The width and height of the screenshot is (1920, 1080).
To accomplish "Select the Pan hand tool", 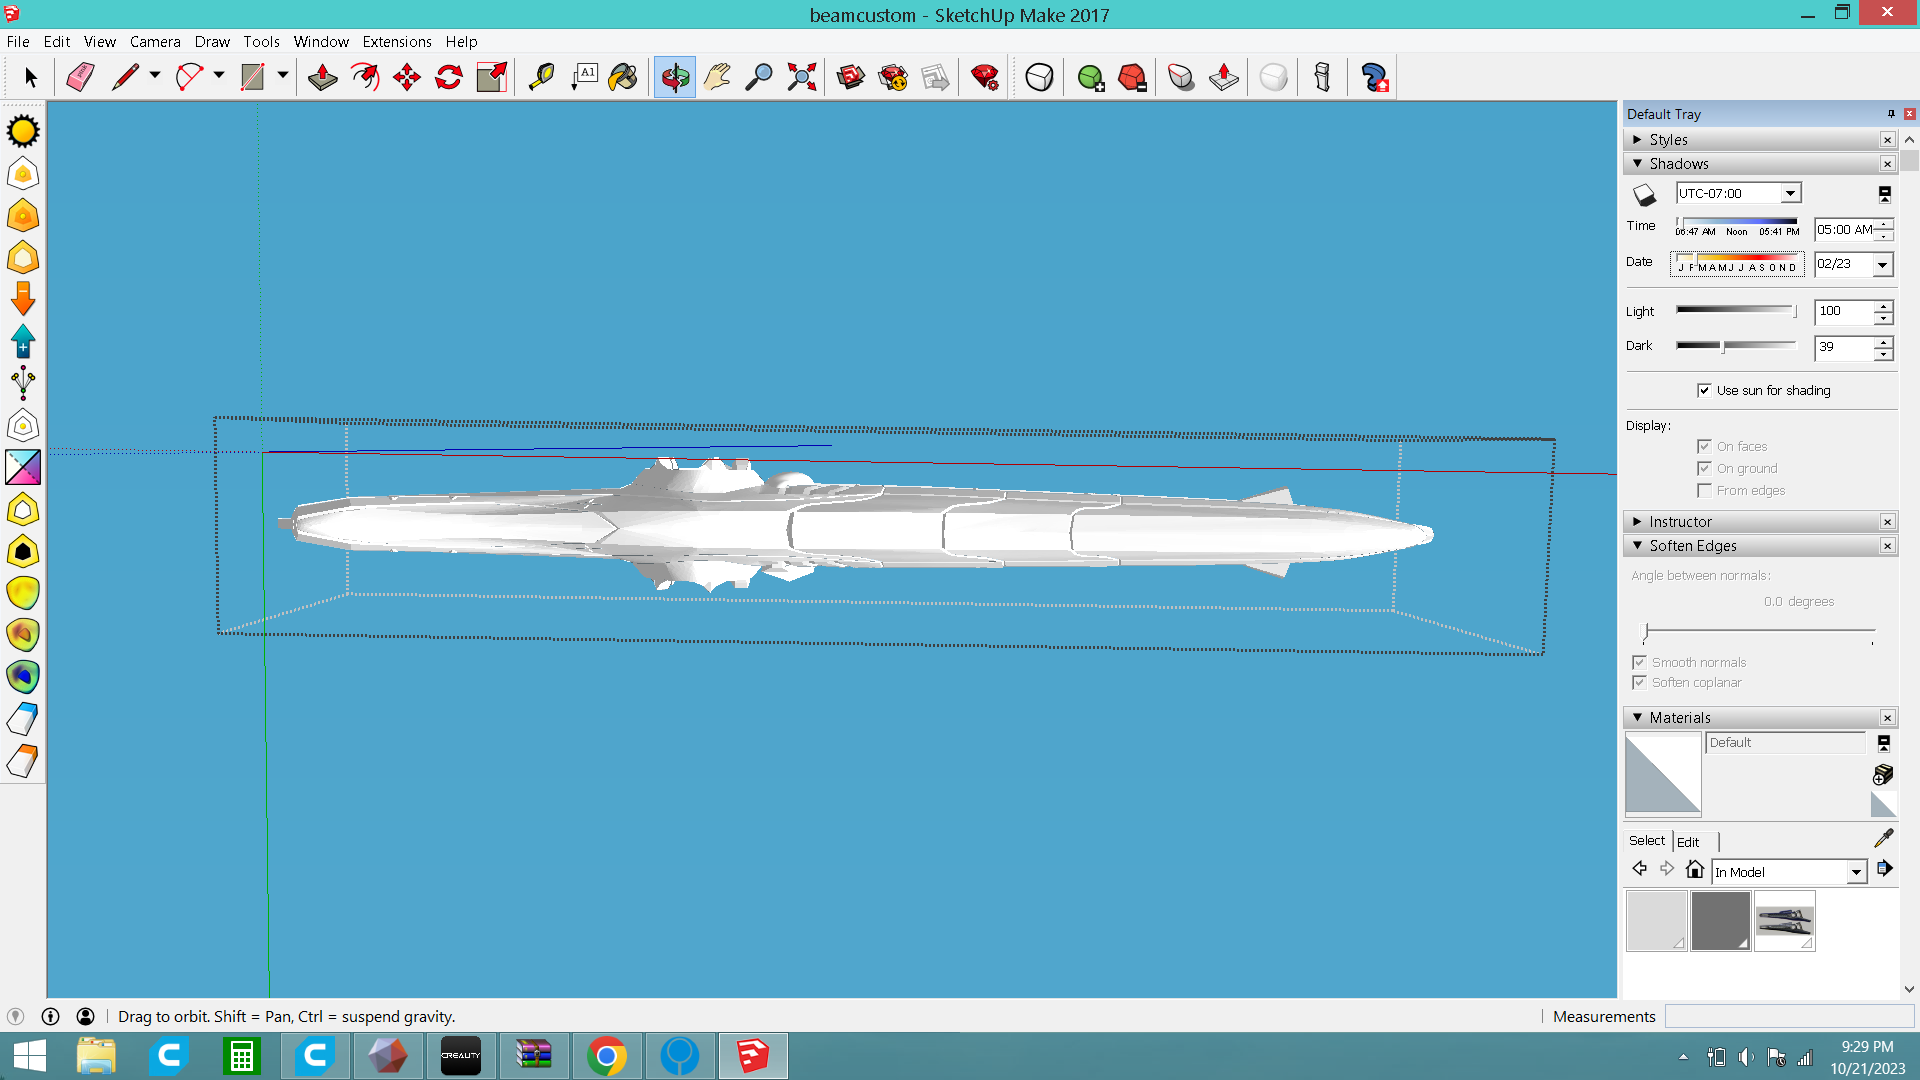I will (x=717, y=77).
